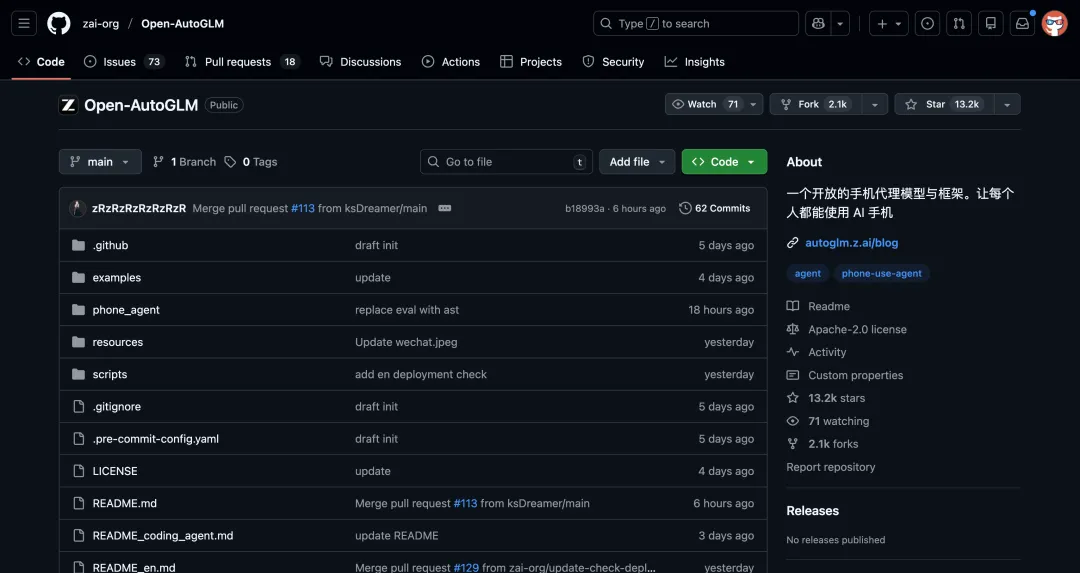The width and height of the screenshot is (1080, 573).
Task: Open the notifications inbox icon
Action: pos(1022,23)
